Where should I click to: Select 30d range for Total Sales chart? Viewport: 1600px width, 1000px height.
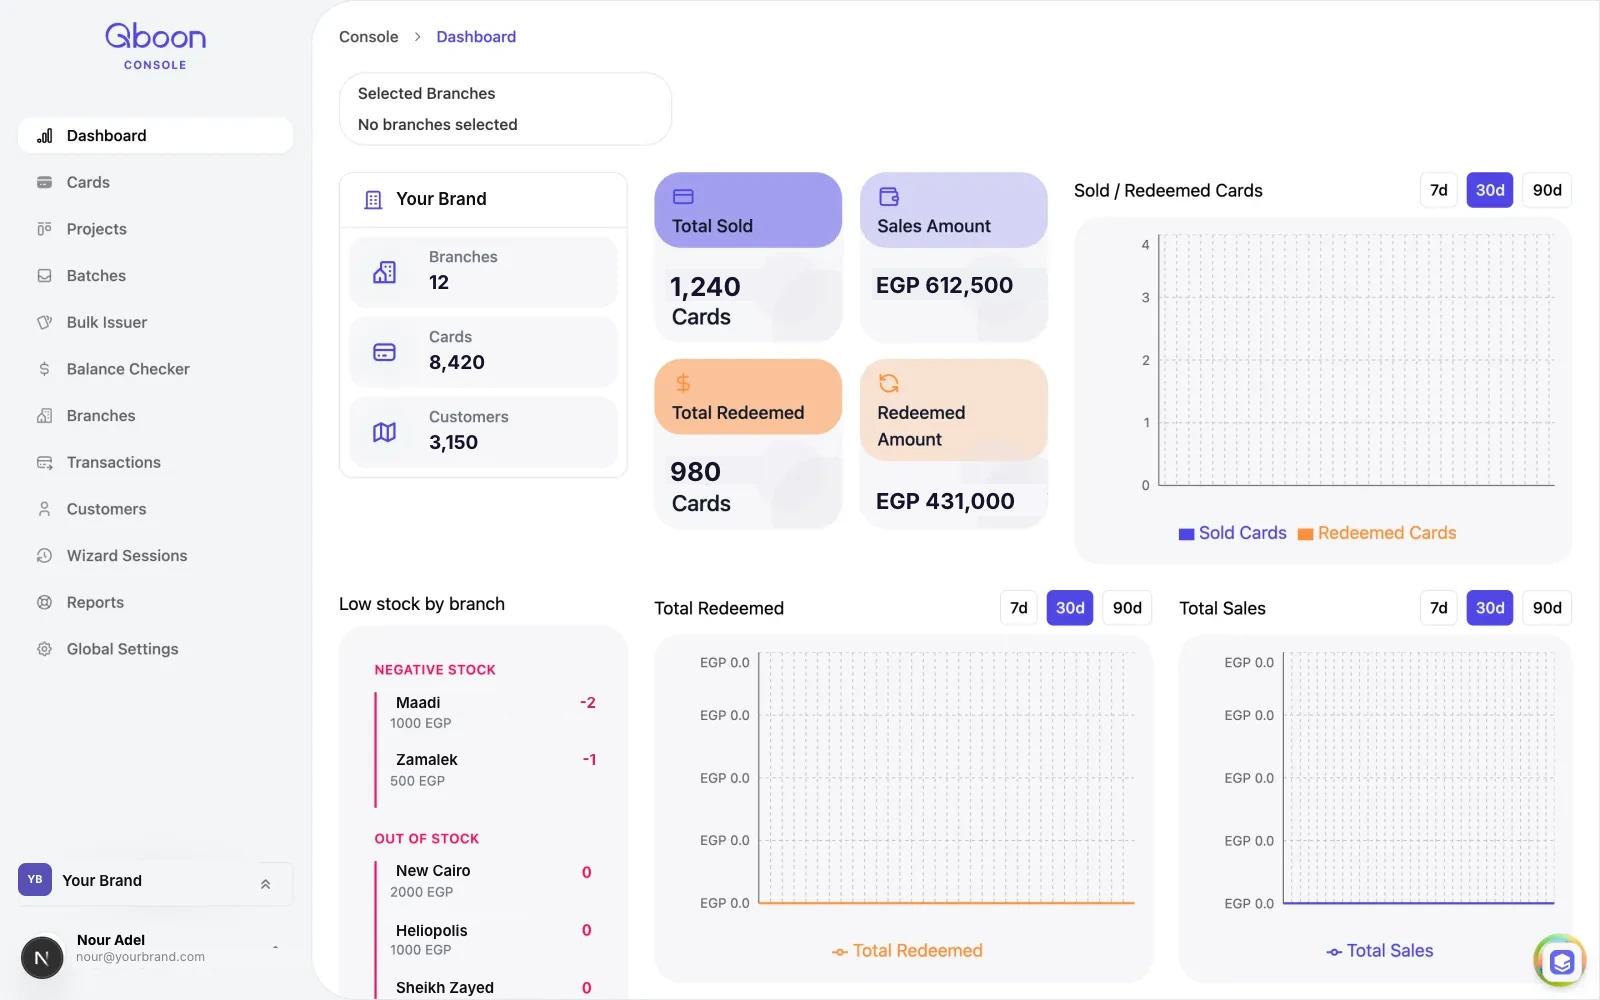pos(1490,608)
